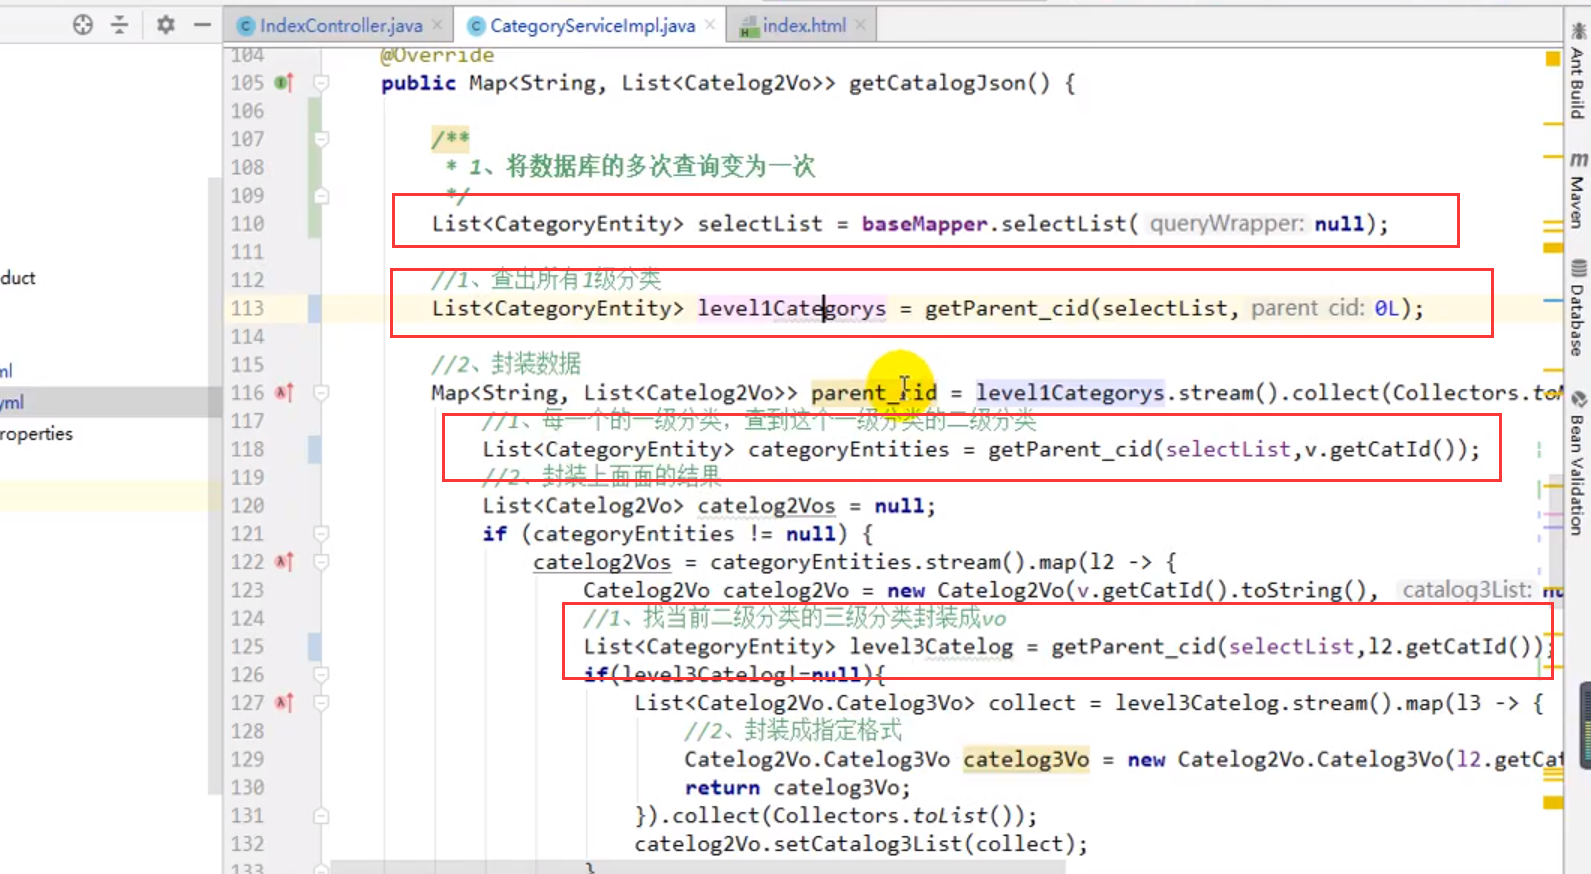
Task: Toggle the Database side panel
Action: point(1577,308)
